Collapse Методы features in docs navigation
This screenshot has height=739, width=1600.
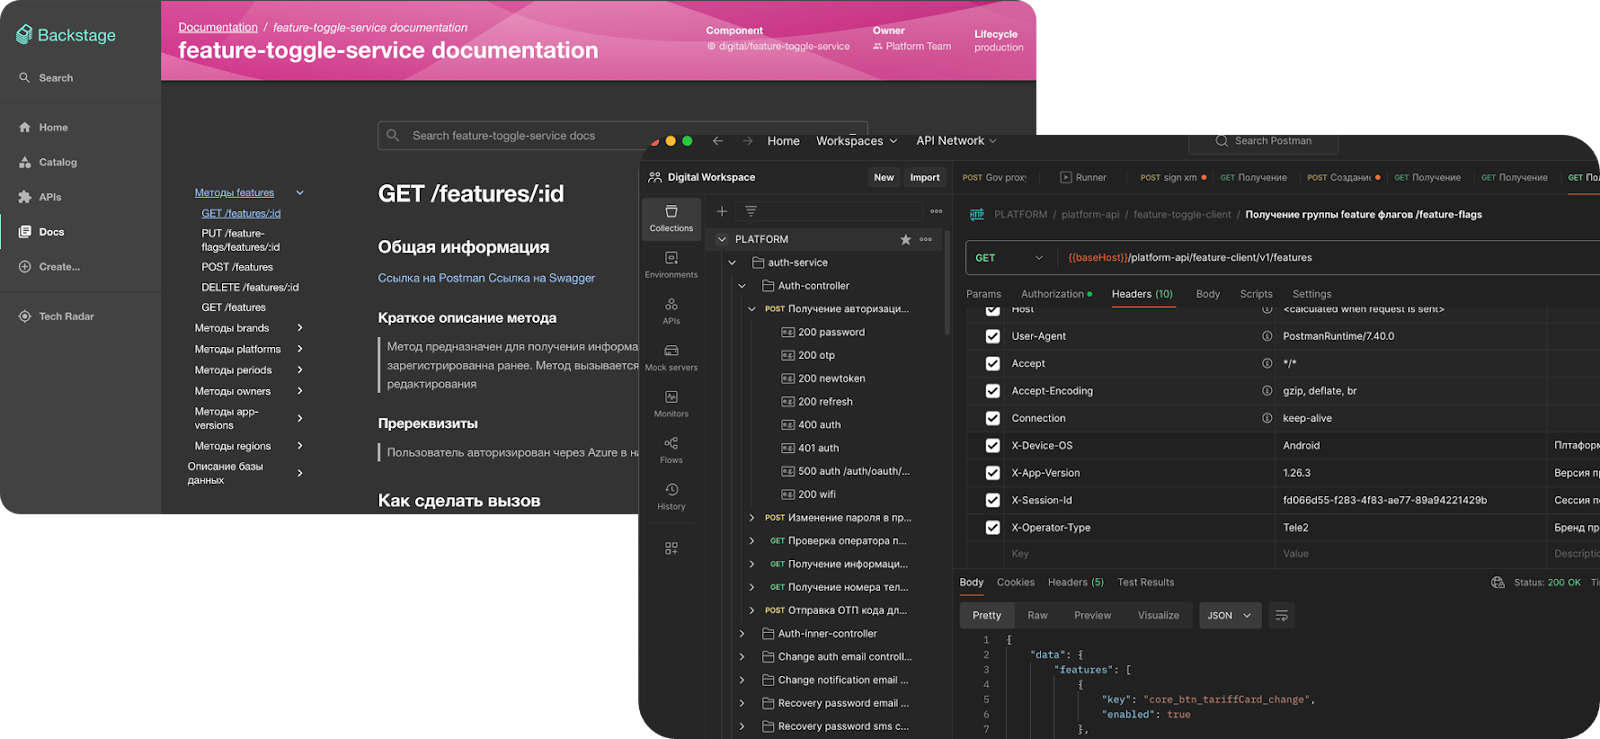tap(300, 193)
